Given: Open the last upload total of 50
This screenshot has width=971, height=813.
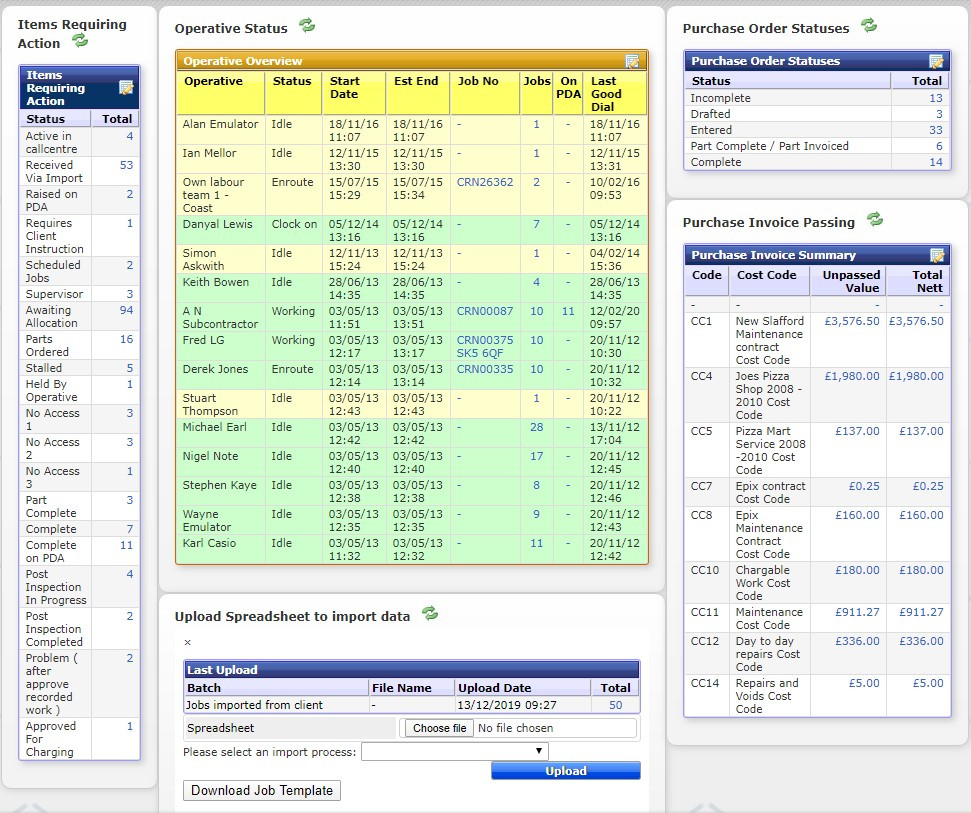Looking at the screenshot, I should tap(616, 705).
